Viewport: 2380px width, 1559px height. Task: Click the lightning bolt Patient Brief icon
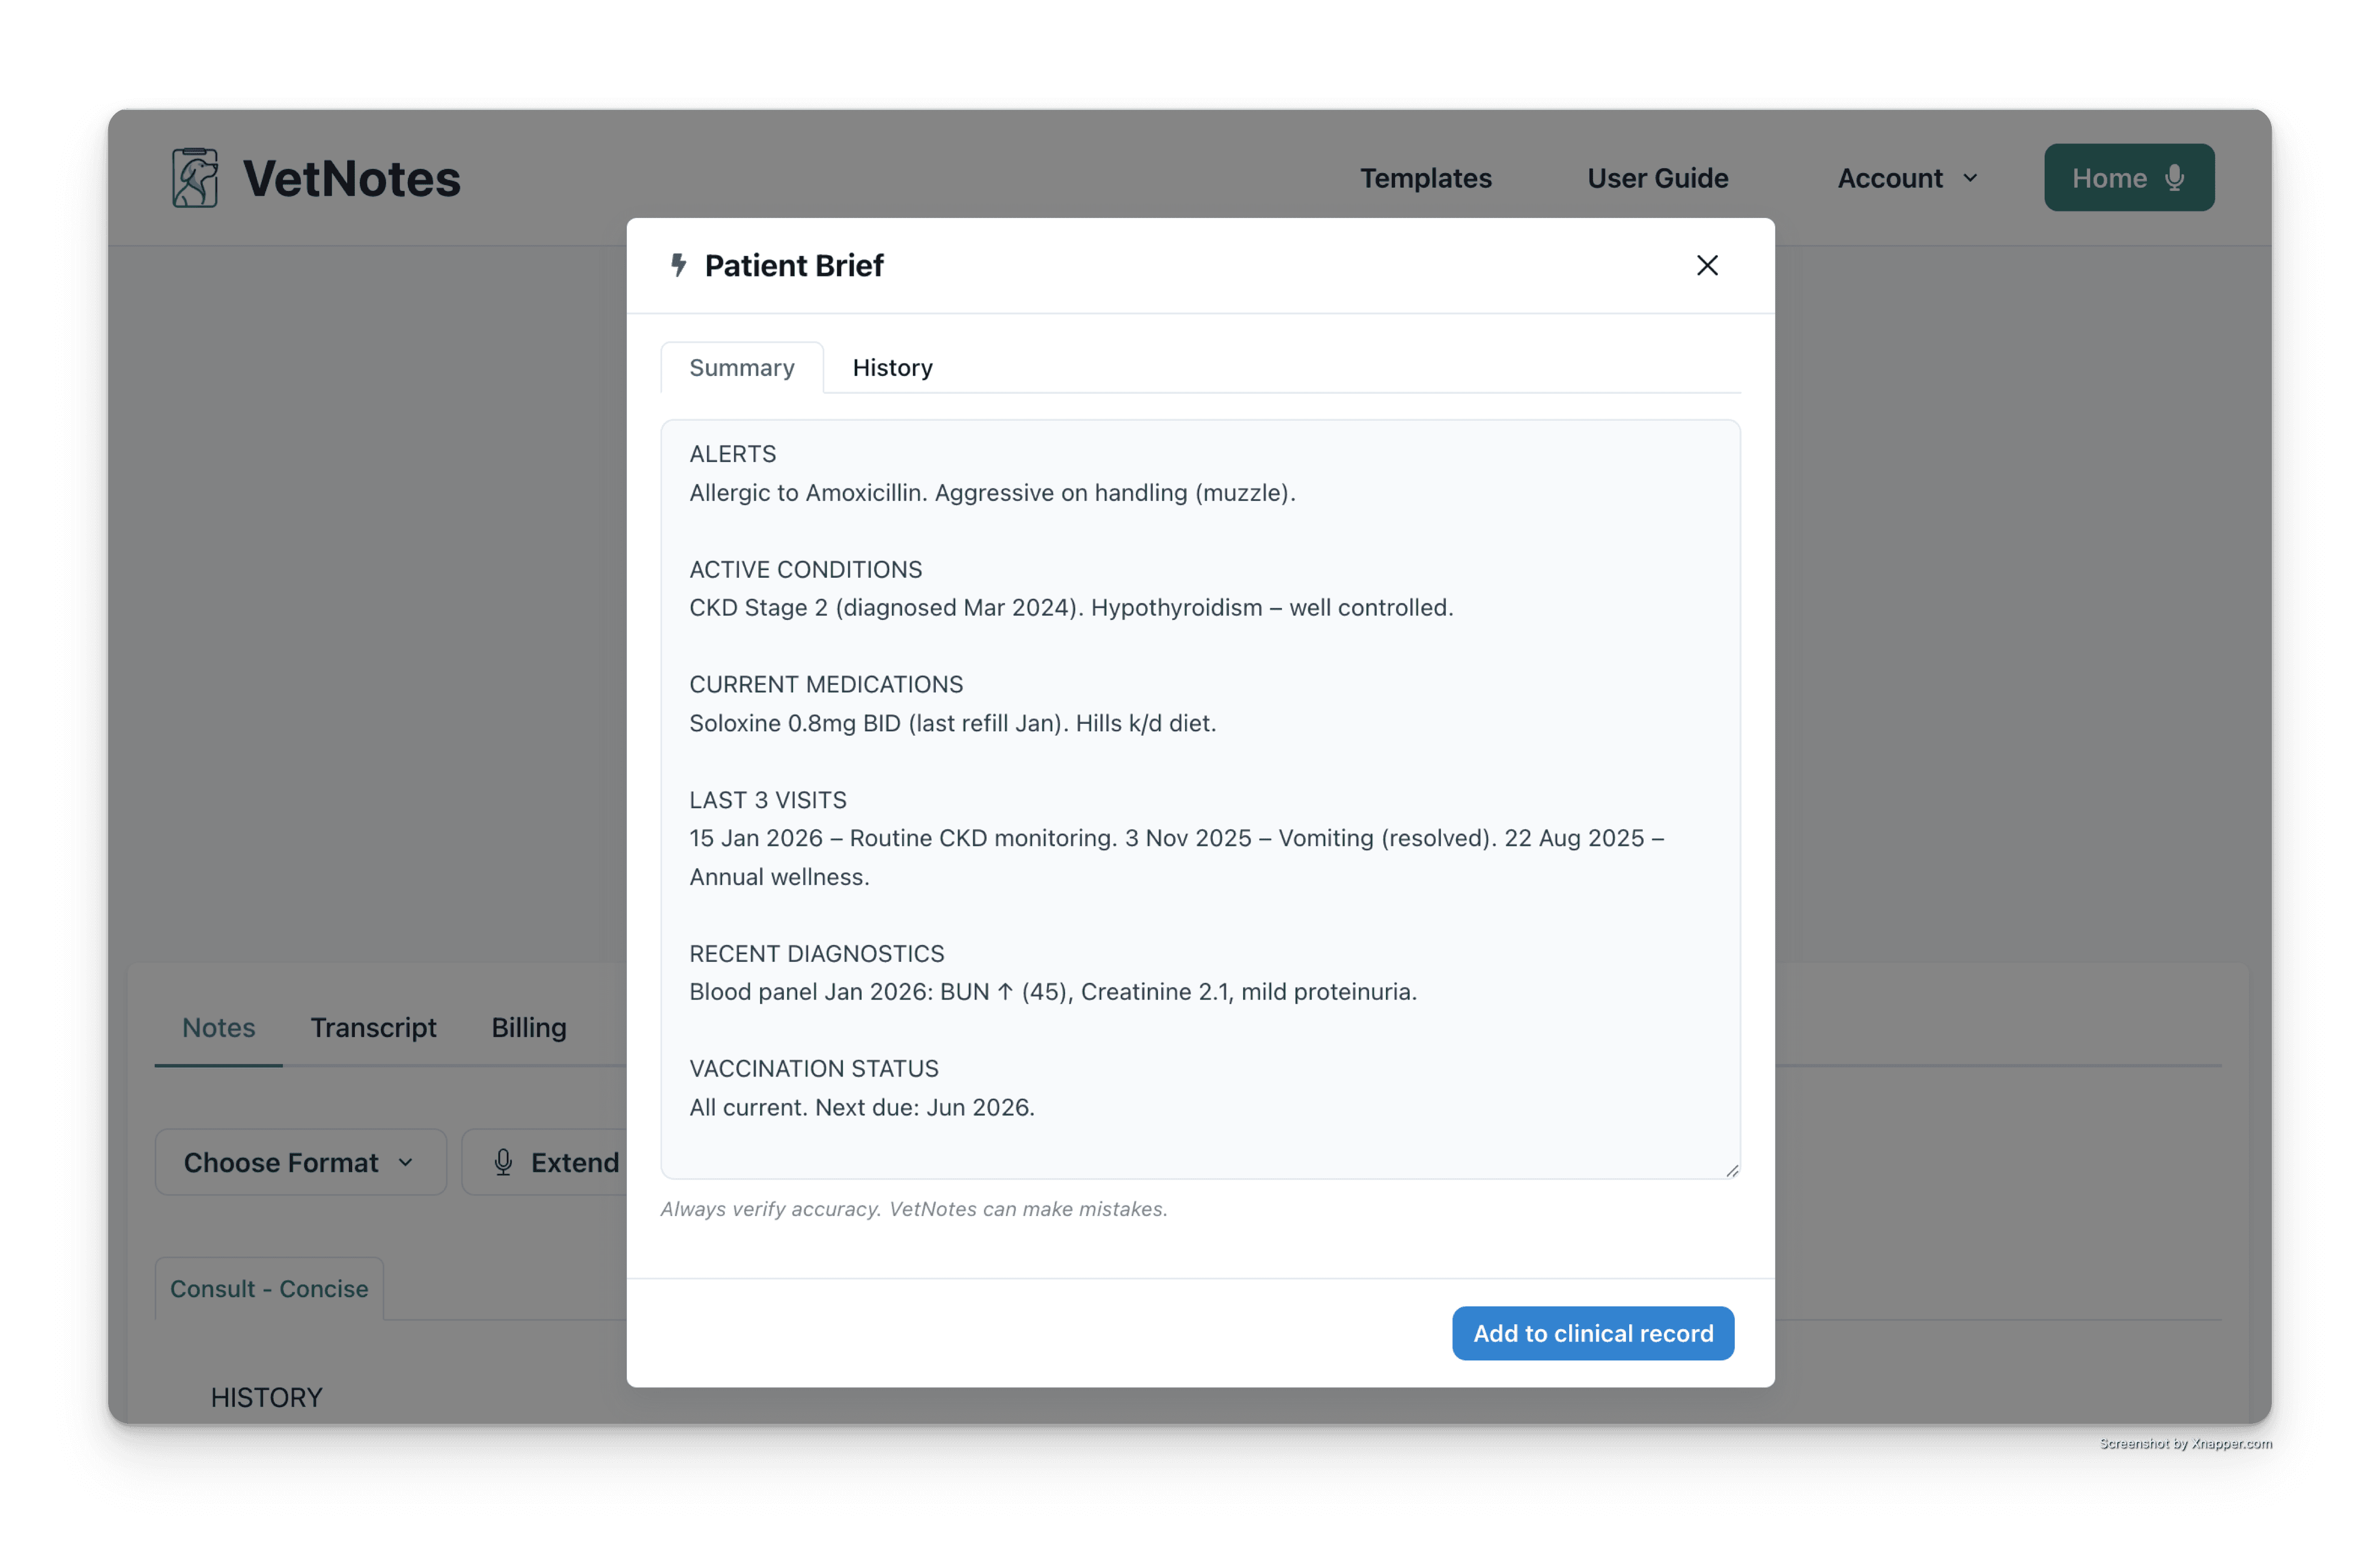[678, 265]
